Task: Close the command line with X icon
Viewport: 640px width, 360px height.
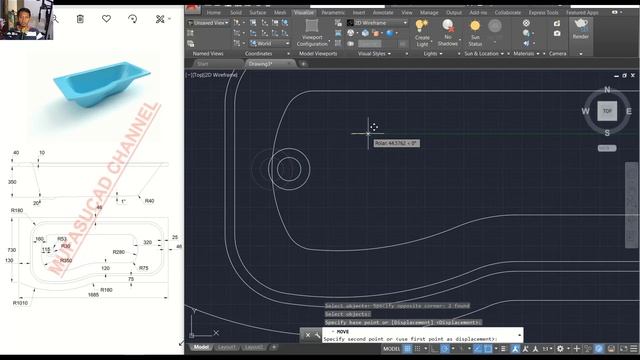Action: 308,335
